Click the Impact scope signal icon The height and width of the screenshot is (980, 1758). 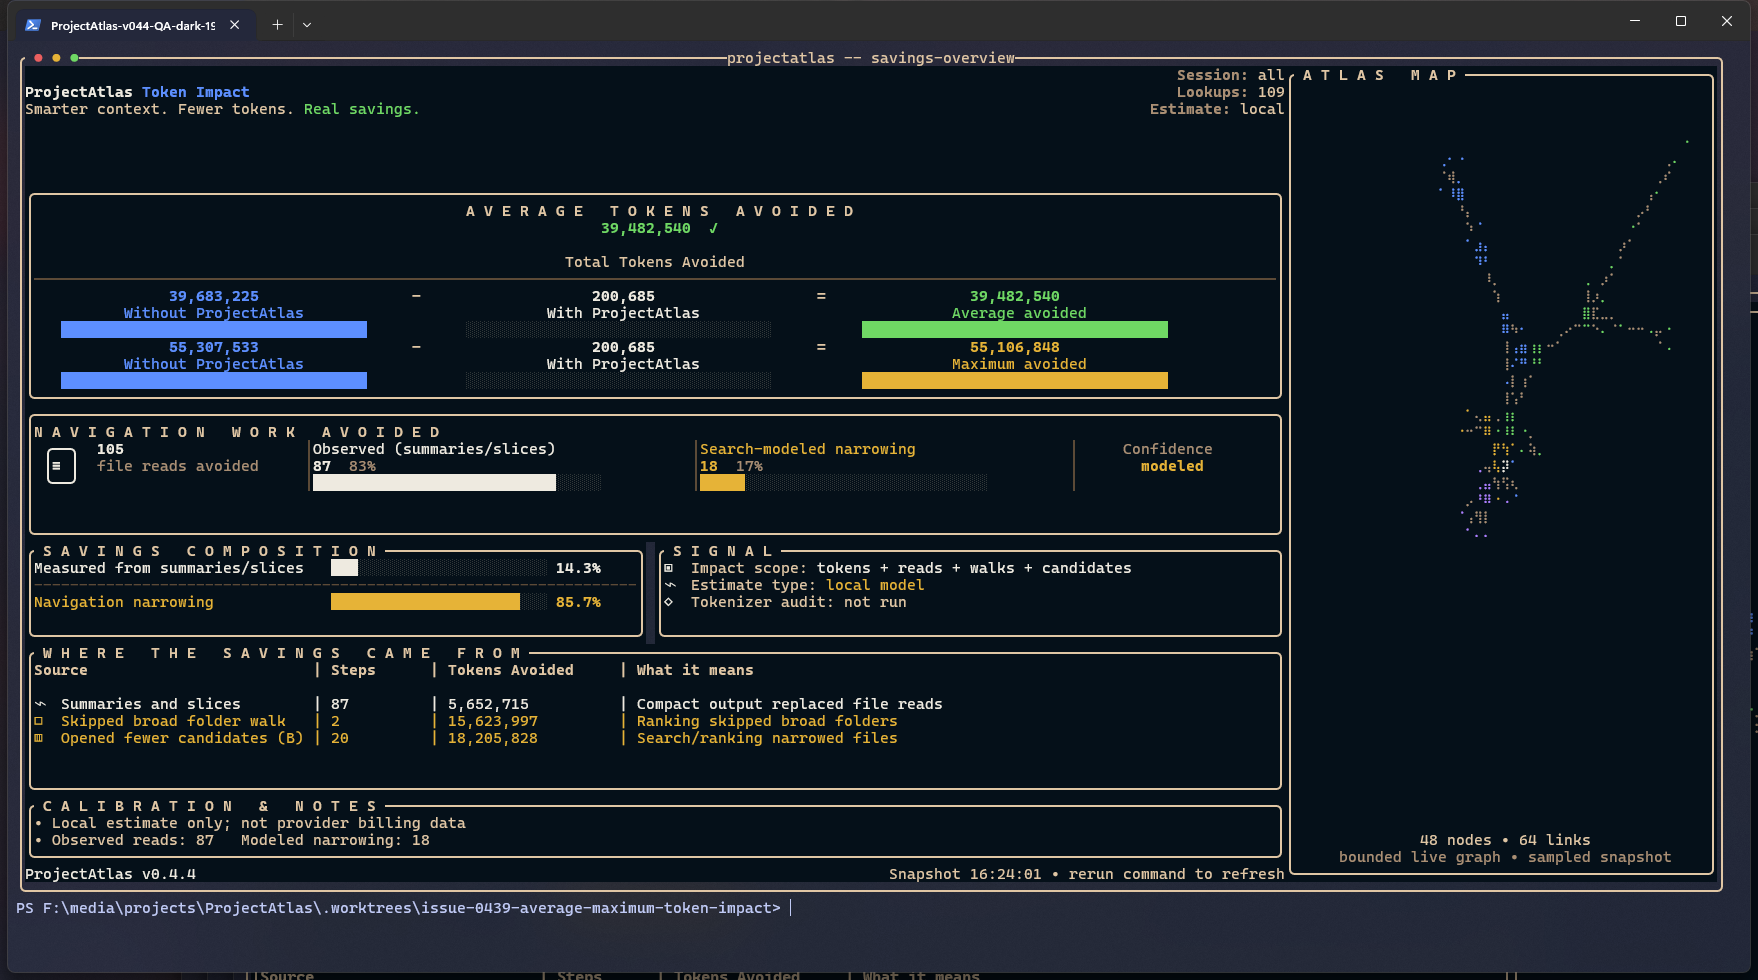coord(669,568)
